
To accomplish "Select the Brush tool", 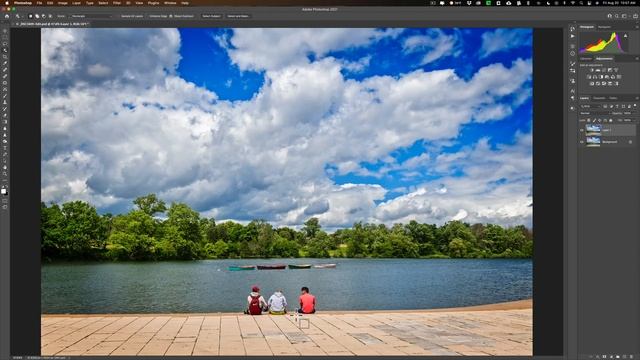I will [x=6, y=96].
